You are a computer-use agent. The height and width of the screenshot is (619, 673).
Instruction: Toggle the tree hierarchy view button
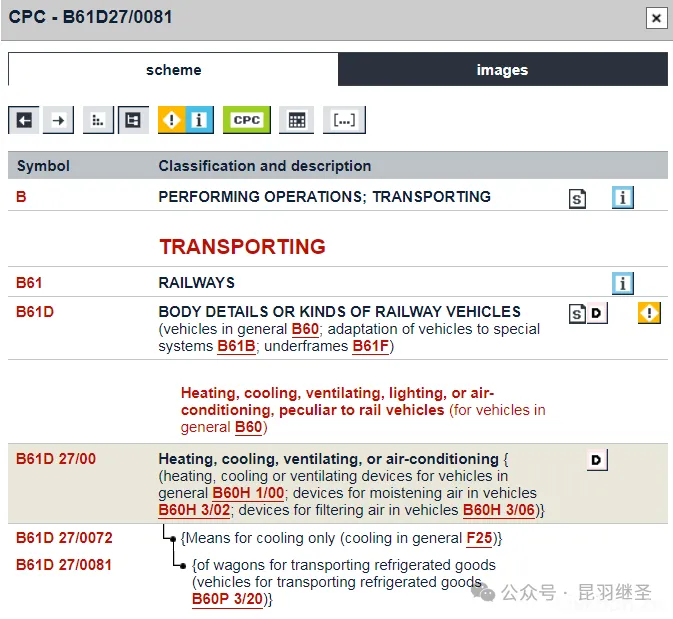coord(133,120)
